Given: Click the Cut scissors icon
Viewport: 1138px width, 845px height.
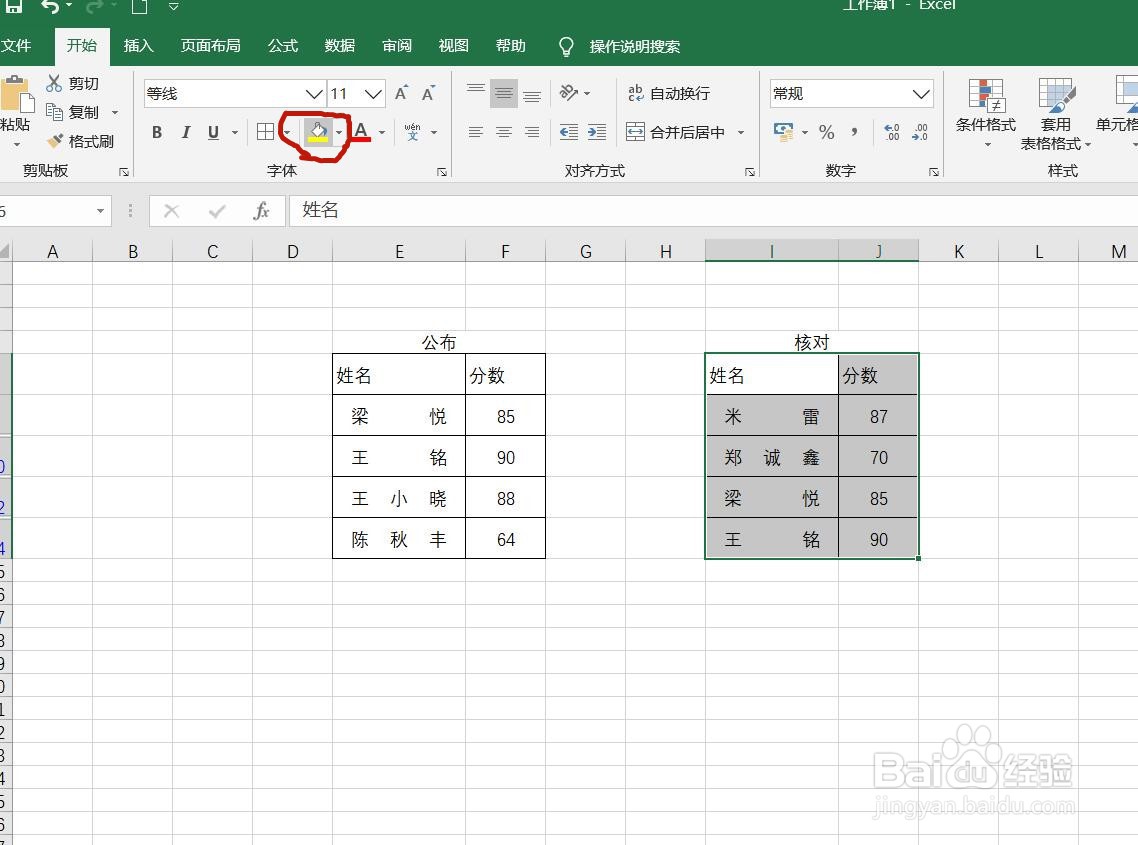Looking at the screenshot, I should (x=54, y=83).
